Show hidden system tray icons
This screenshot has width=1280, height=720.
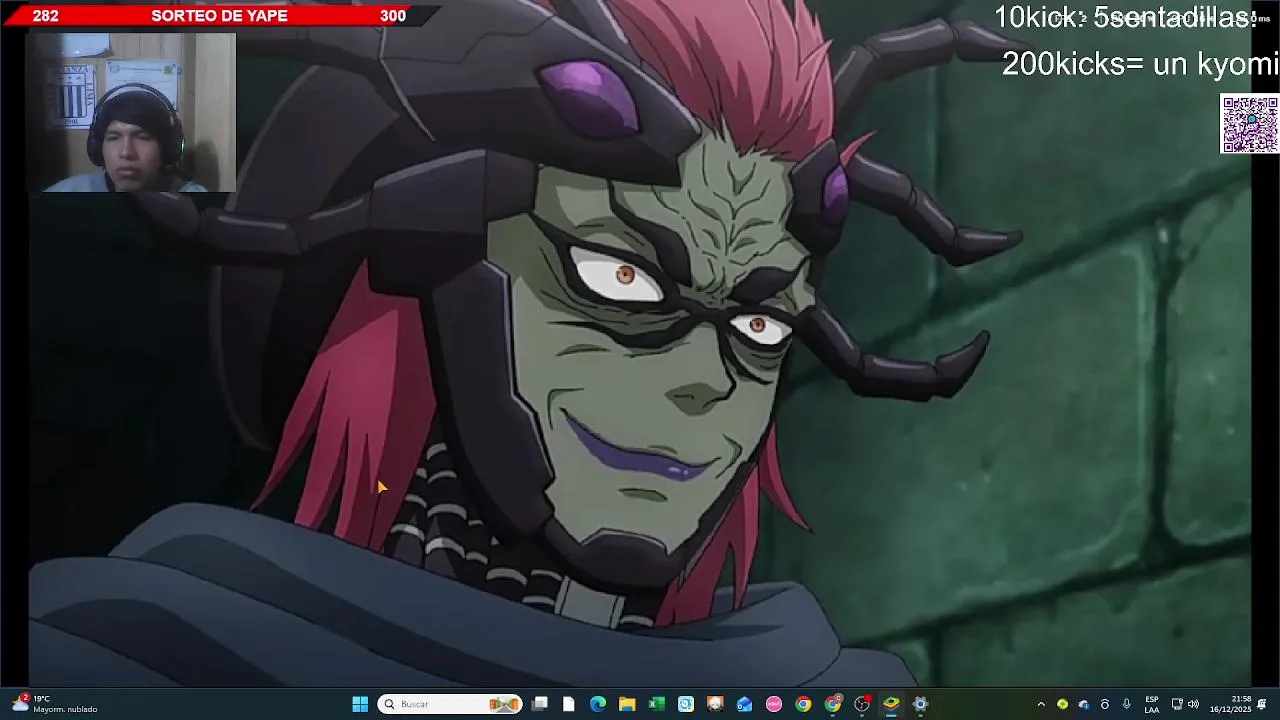click(1041, 704)
